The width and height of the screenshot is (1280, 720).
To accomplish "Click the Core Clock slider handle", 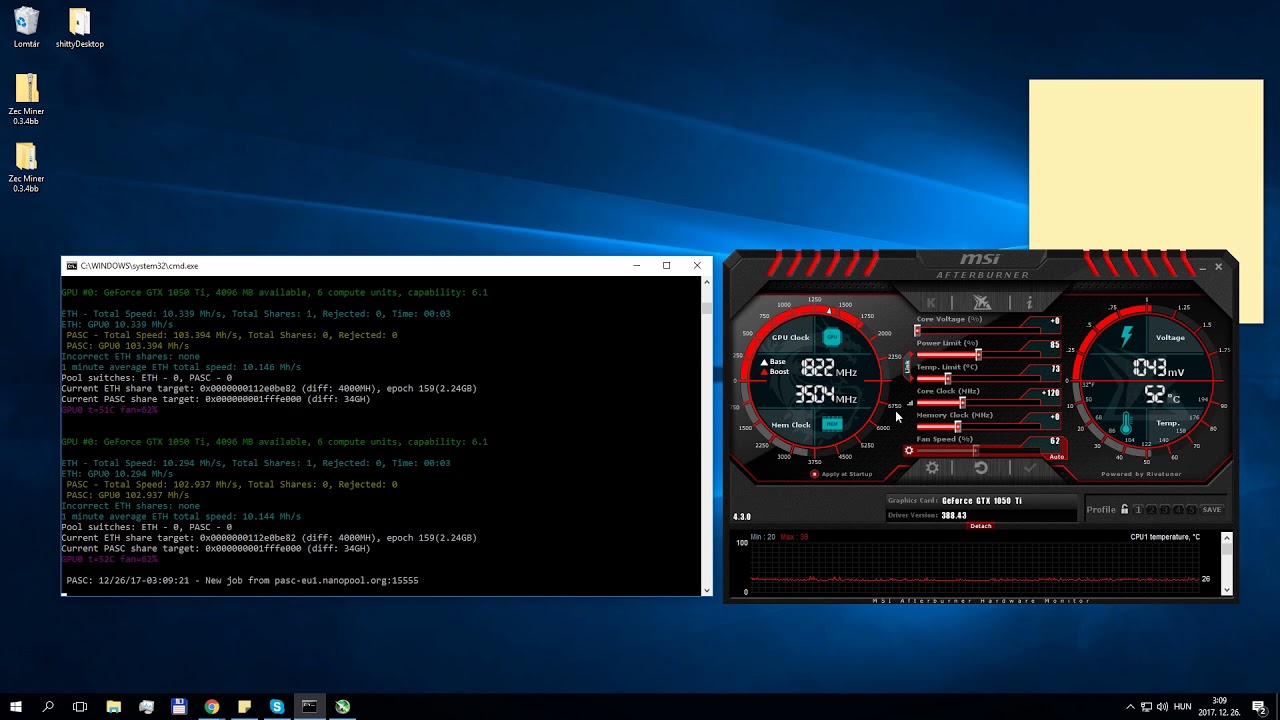I will coord(962,402).
